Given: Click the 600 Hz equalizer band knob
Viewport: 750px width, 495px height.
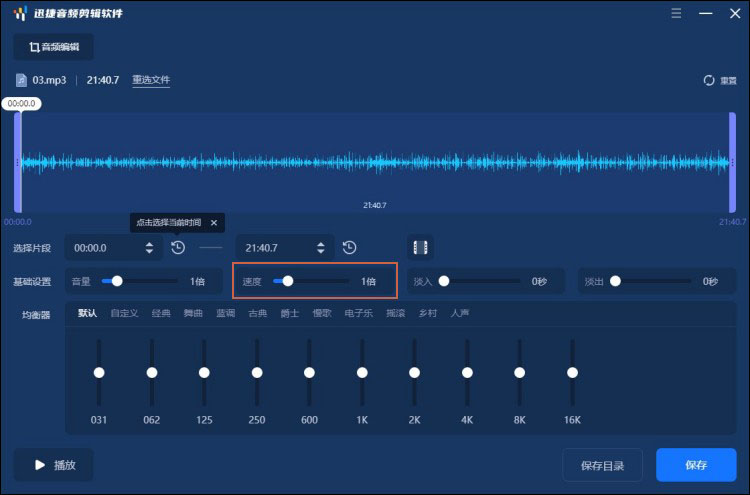Looking at the screenshot, I should coord(309,373).
